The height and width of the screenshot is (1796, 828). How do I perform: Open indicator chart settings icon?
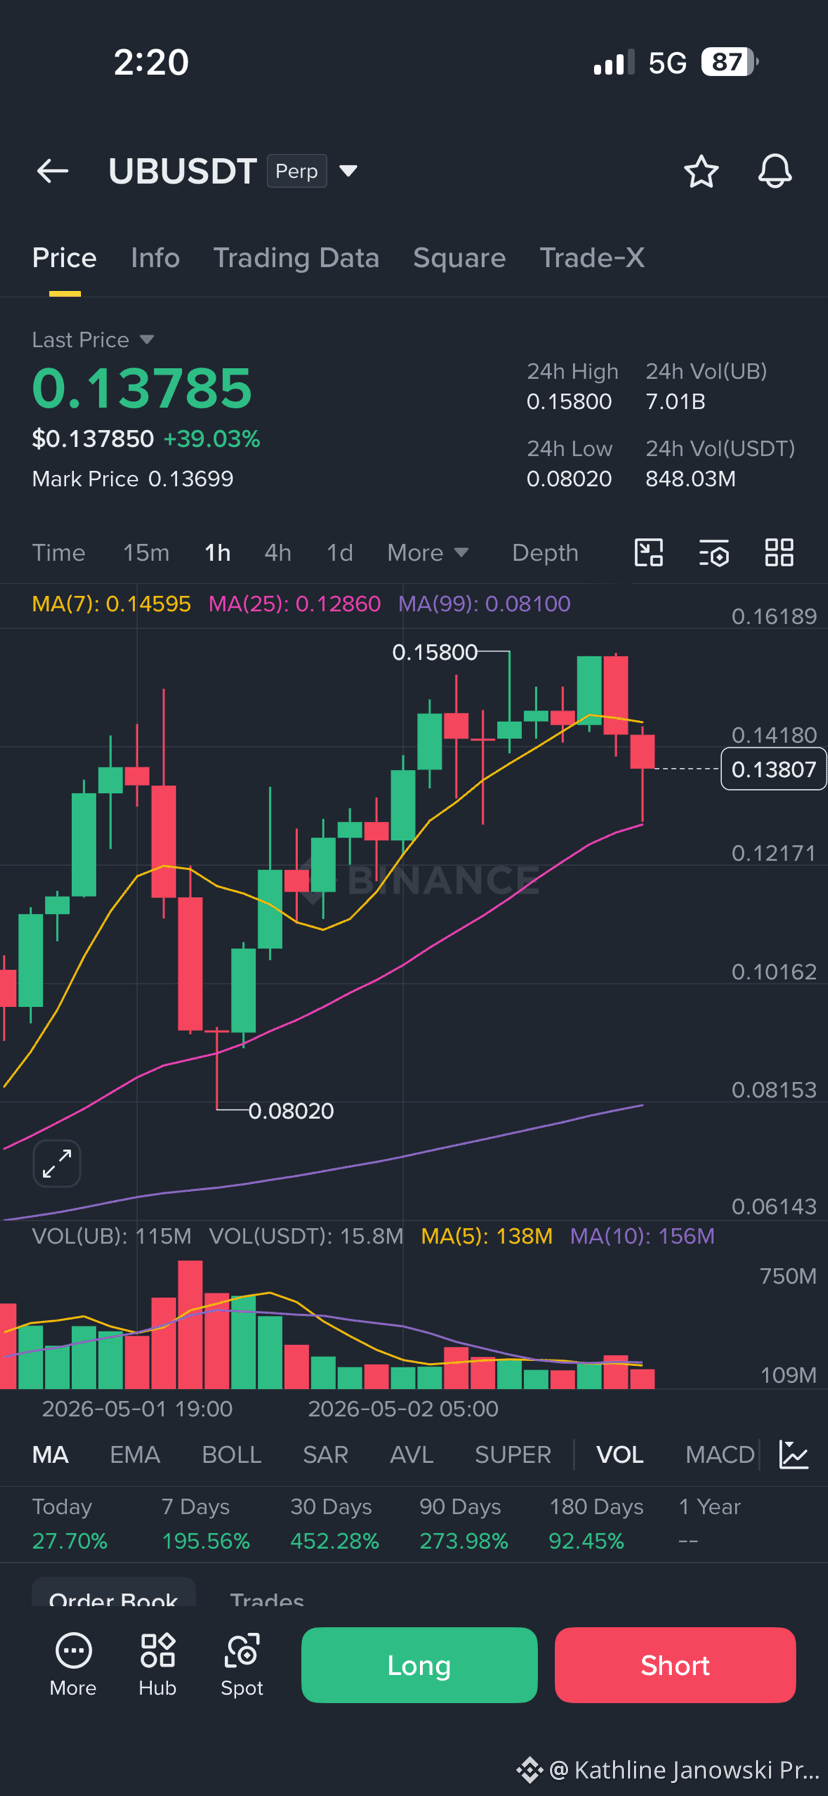[x=794, y=1454]
